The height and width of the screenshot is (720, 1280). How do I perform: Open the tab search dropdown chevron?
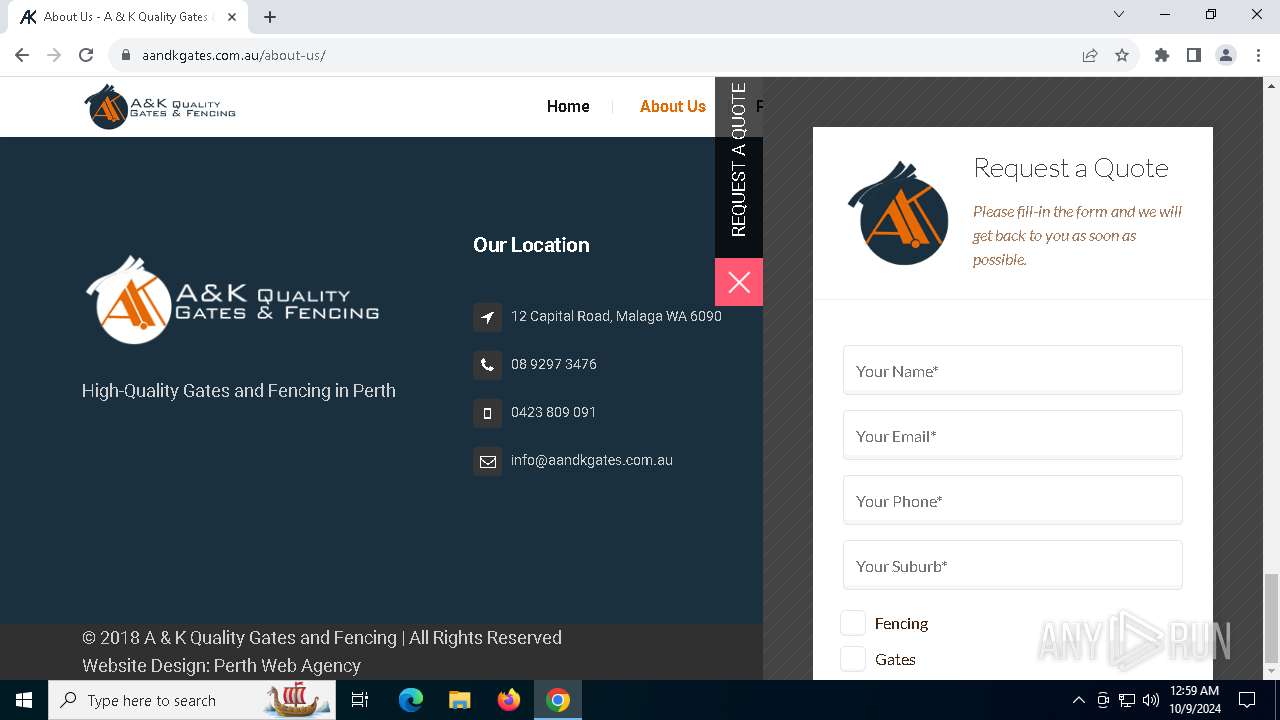click(1119, 15)
